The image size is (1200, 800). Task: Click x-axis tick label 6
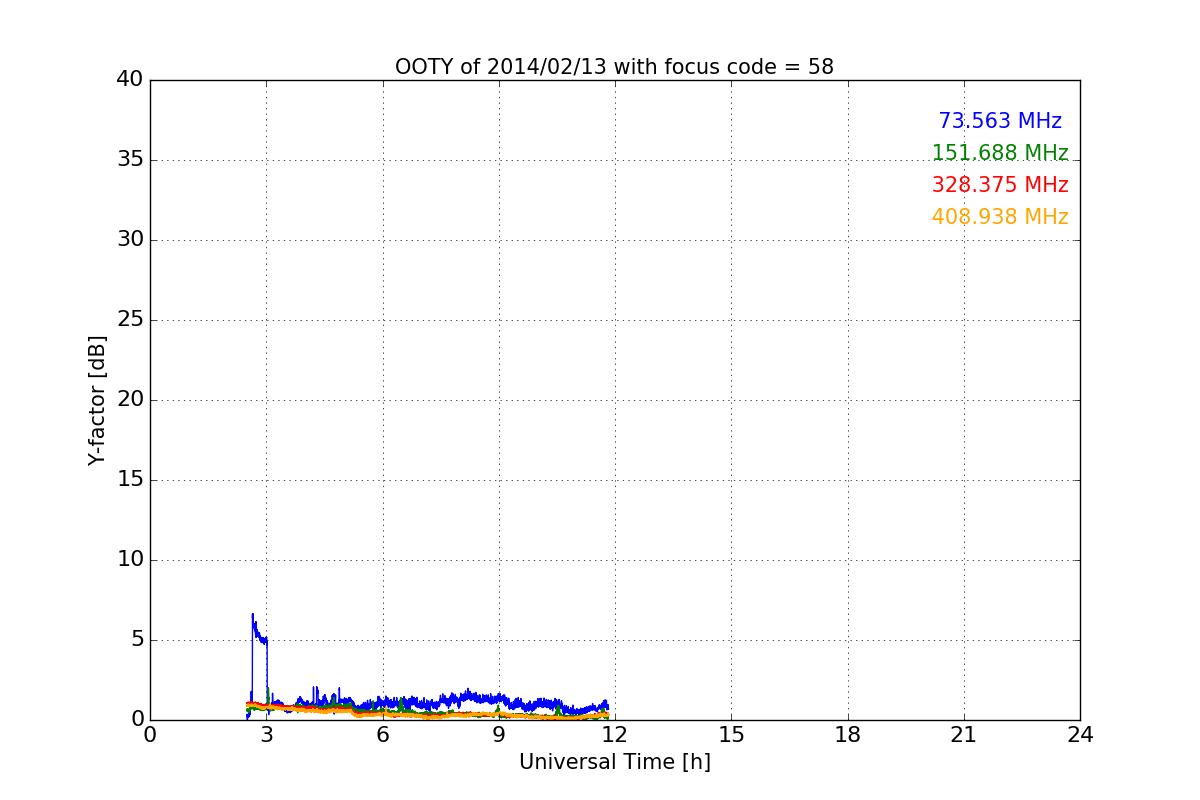[x=382, y=735]
